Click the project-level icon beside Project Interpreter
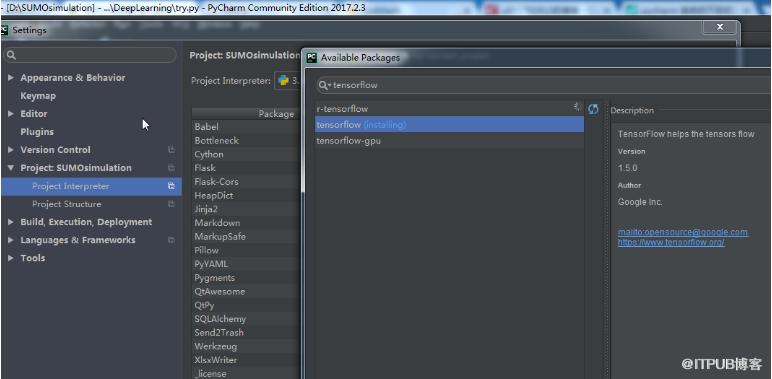The height and width of the screenshot is (379, 772). (171, 186)
